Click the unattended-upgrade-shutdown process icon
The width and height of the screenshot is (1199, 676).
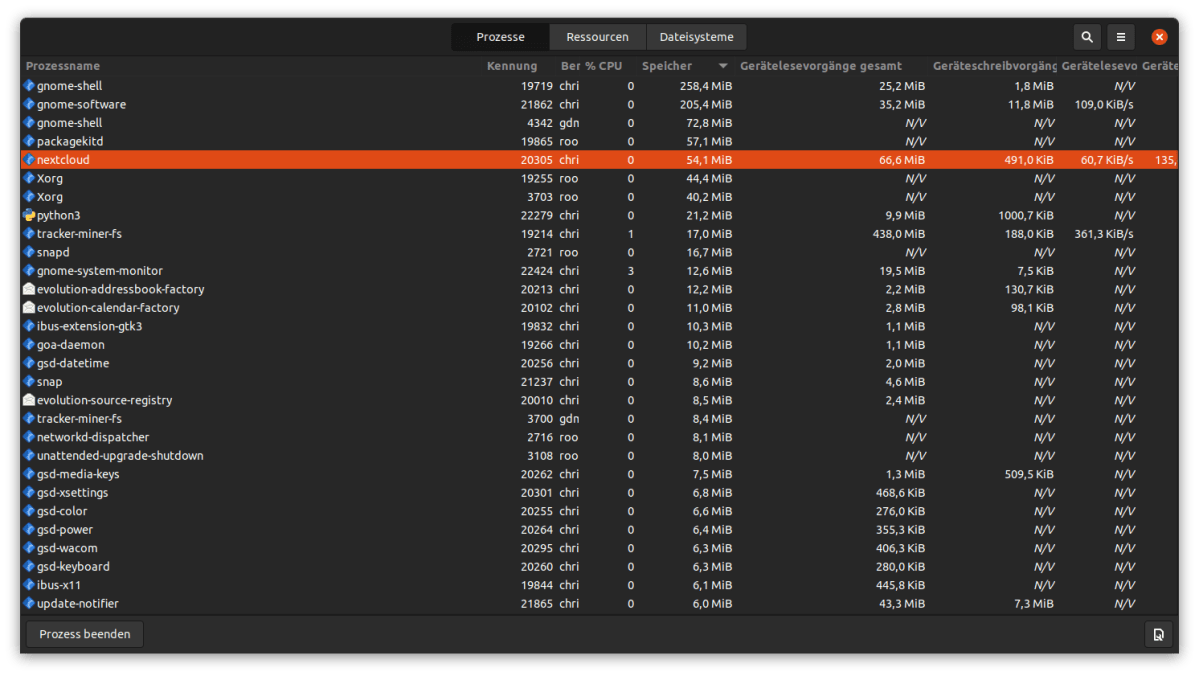click(29, 456)
